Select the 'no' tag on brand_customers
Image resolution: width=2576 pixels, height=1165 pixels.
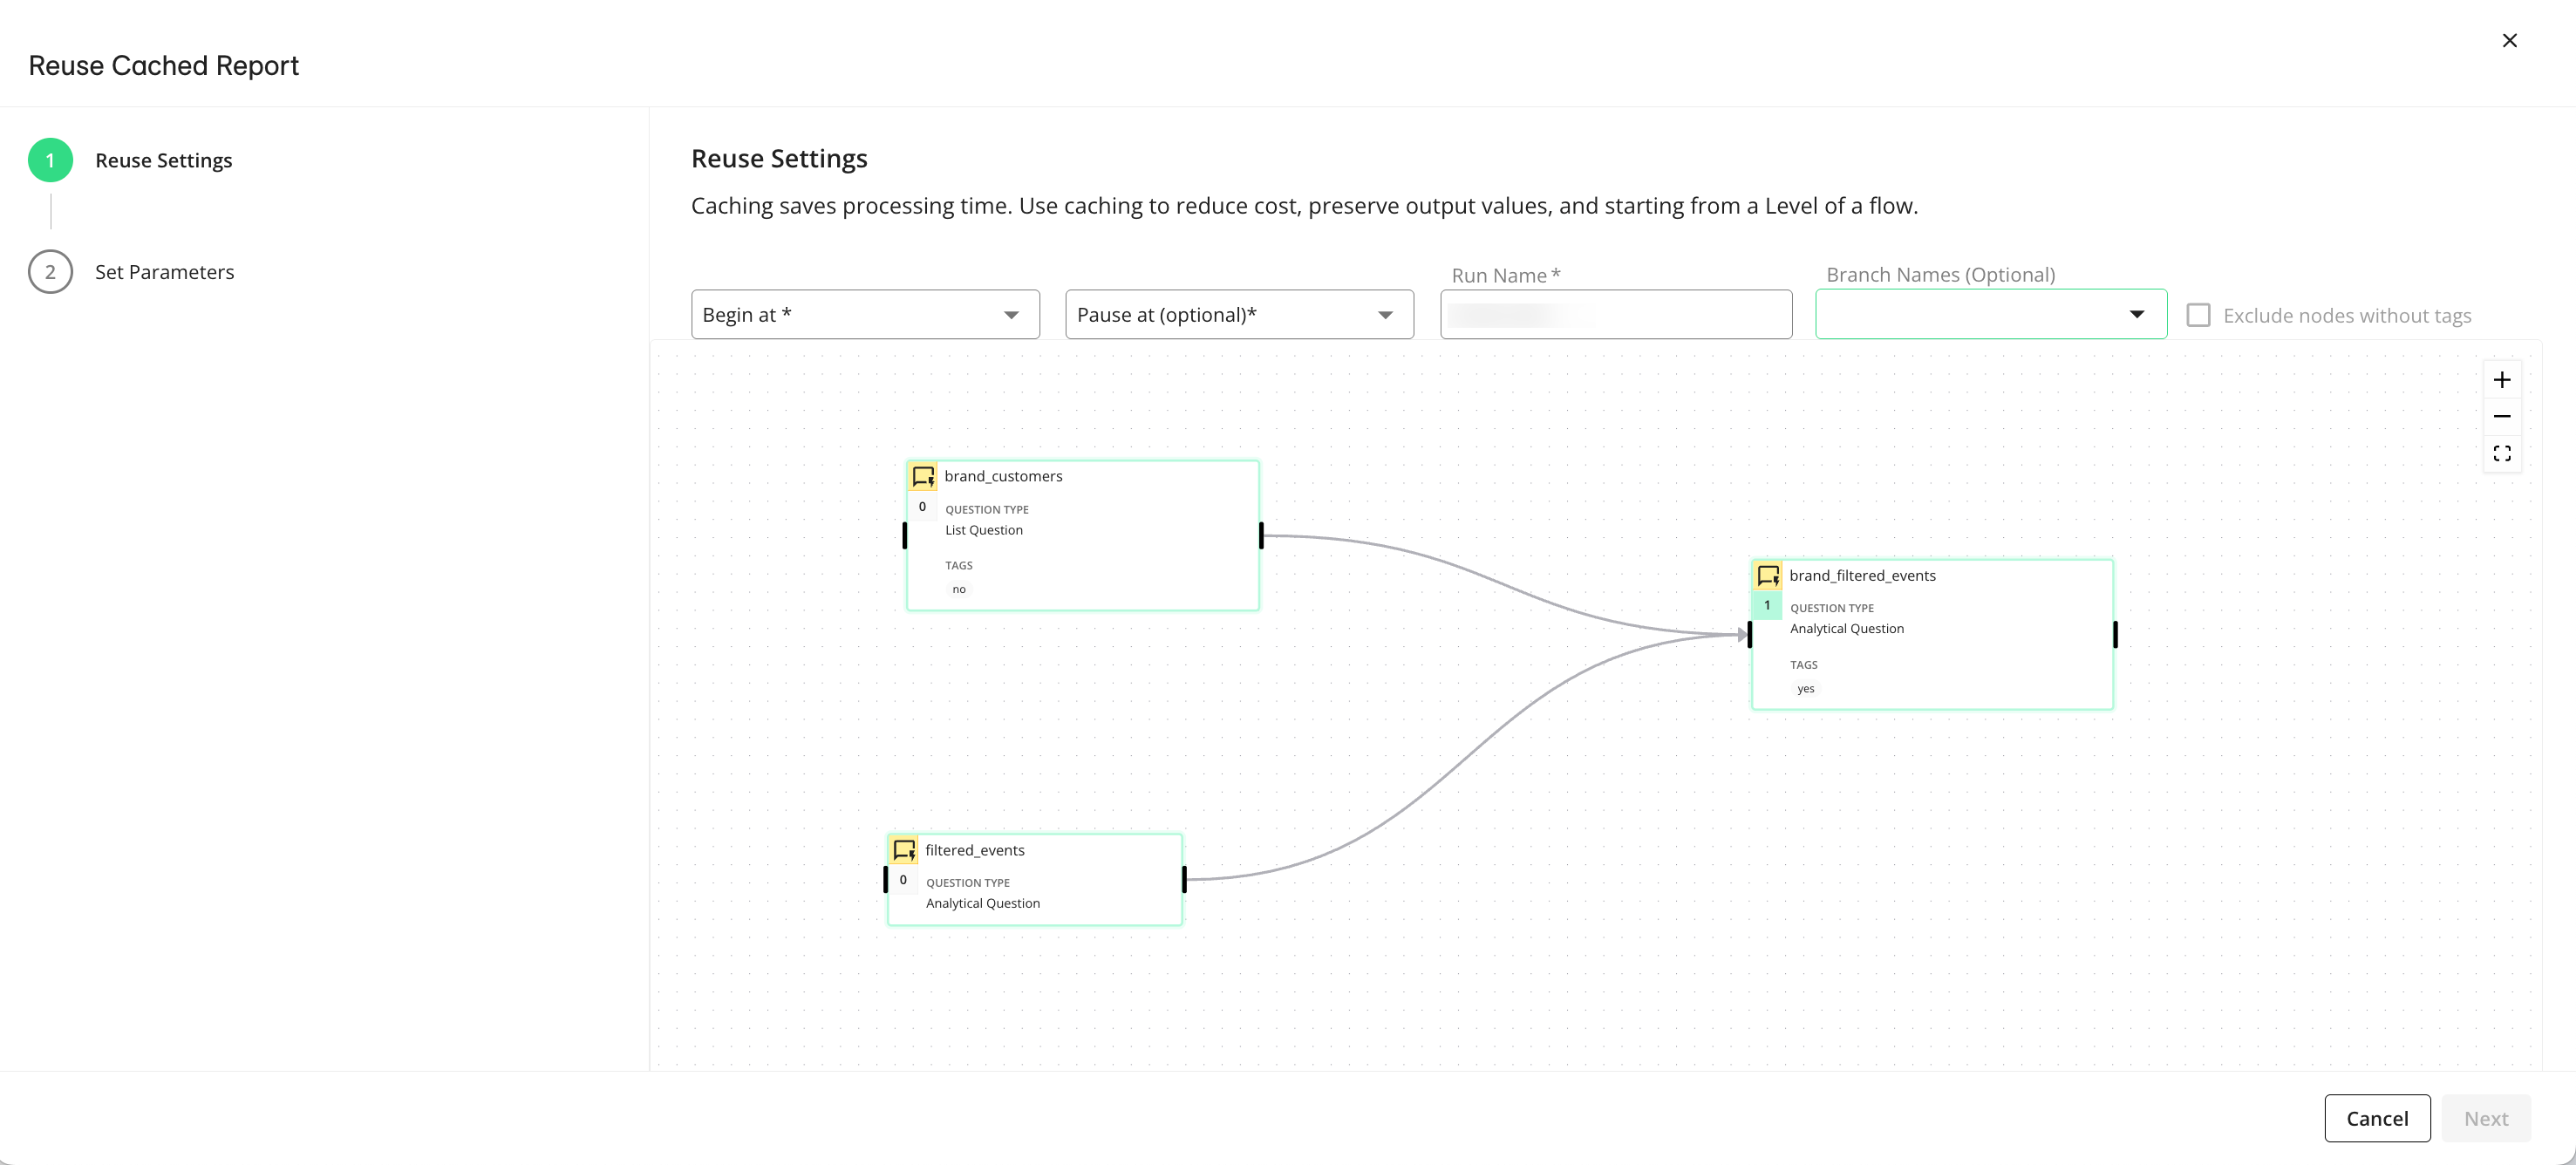[958, 589]
